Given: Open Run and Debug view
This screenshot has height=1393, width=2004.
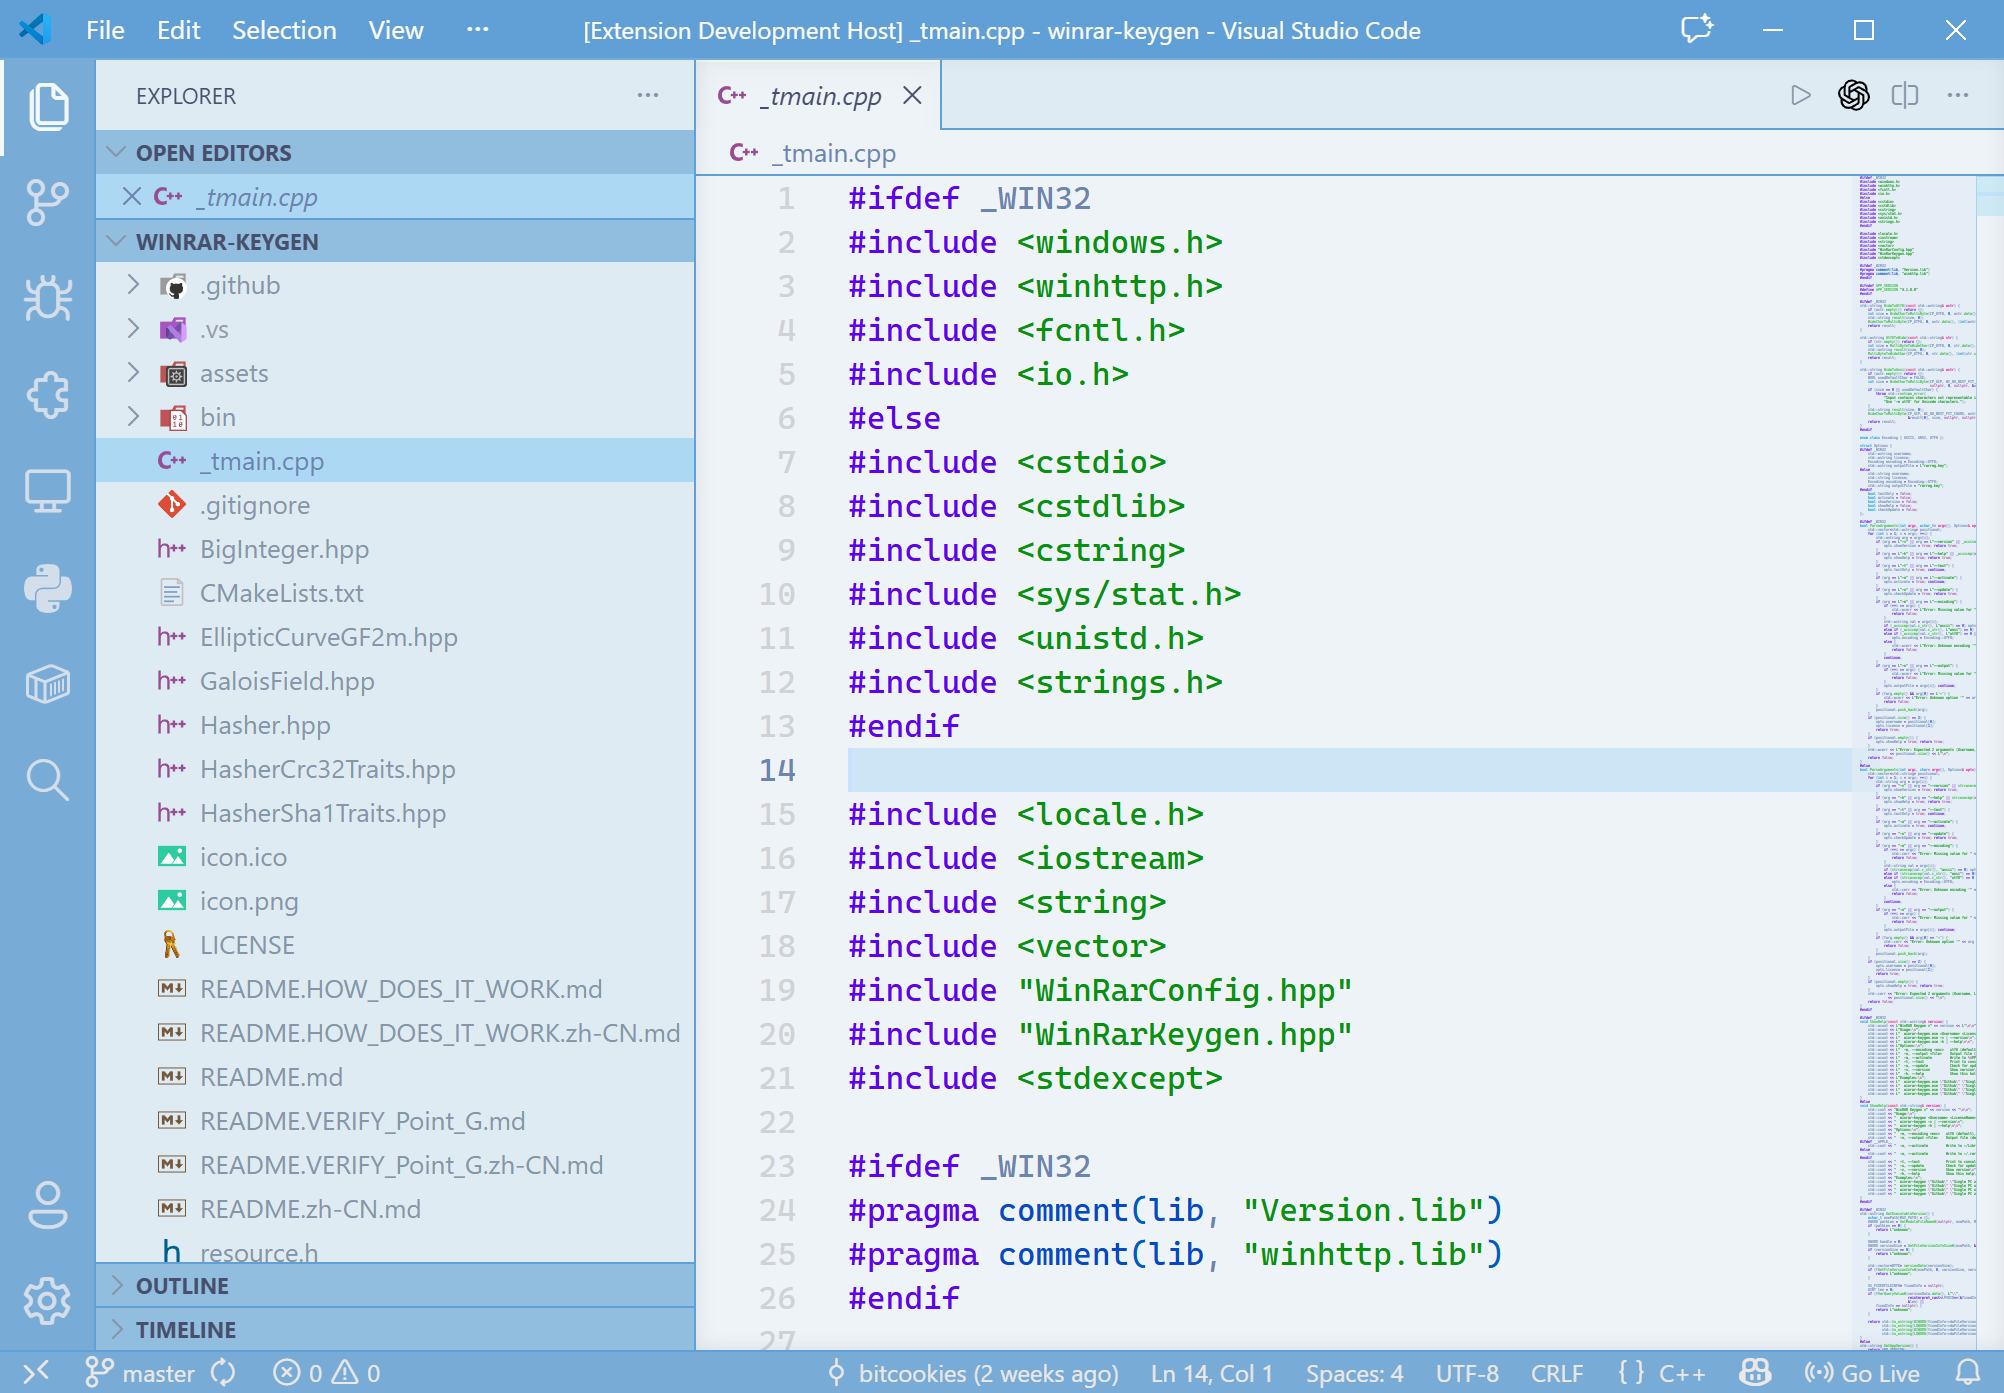Looking at the screenshot, I should click(48, 298).
